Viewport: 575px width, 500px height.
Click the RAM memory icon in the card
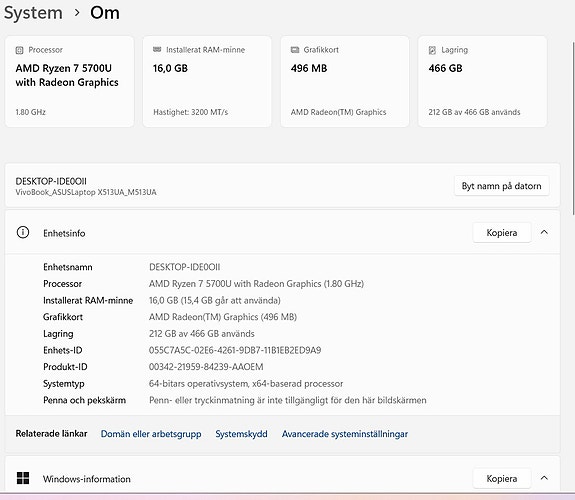tap(157, 50)
